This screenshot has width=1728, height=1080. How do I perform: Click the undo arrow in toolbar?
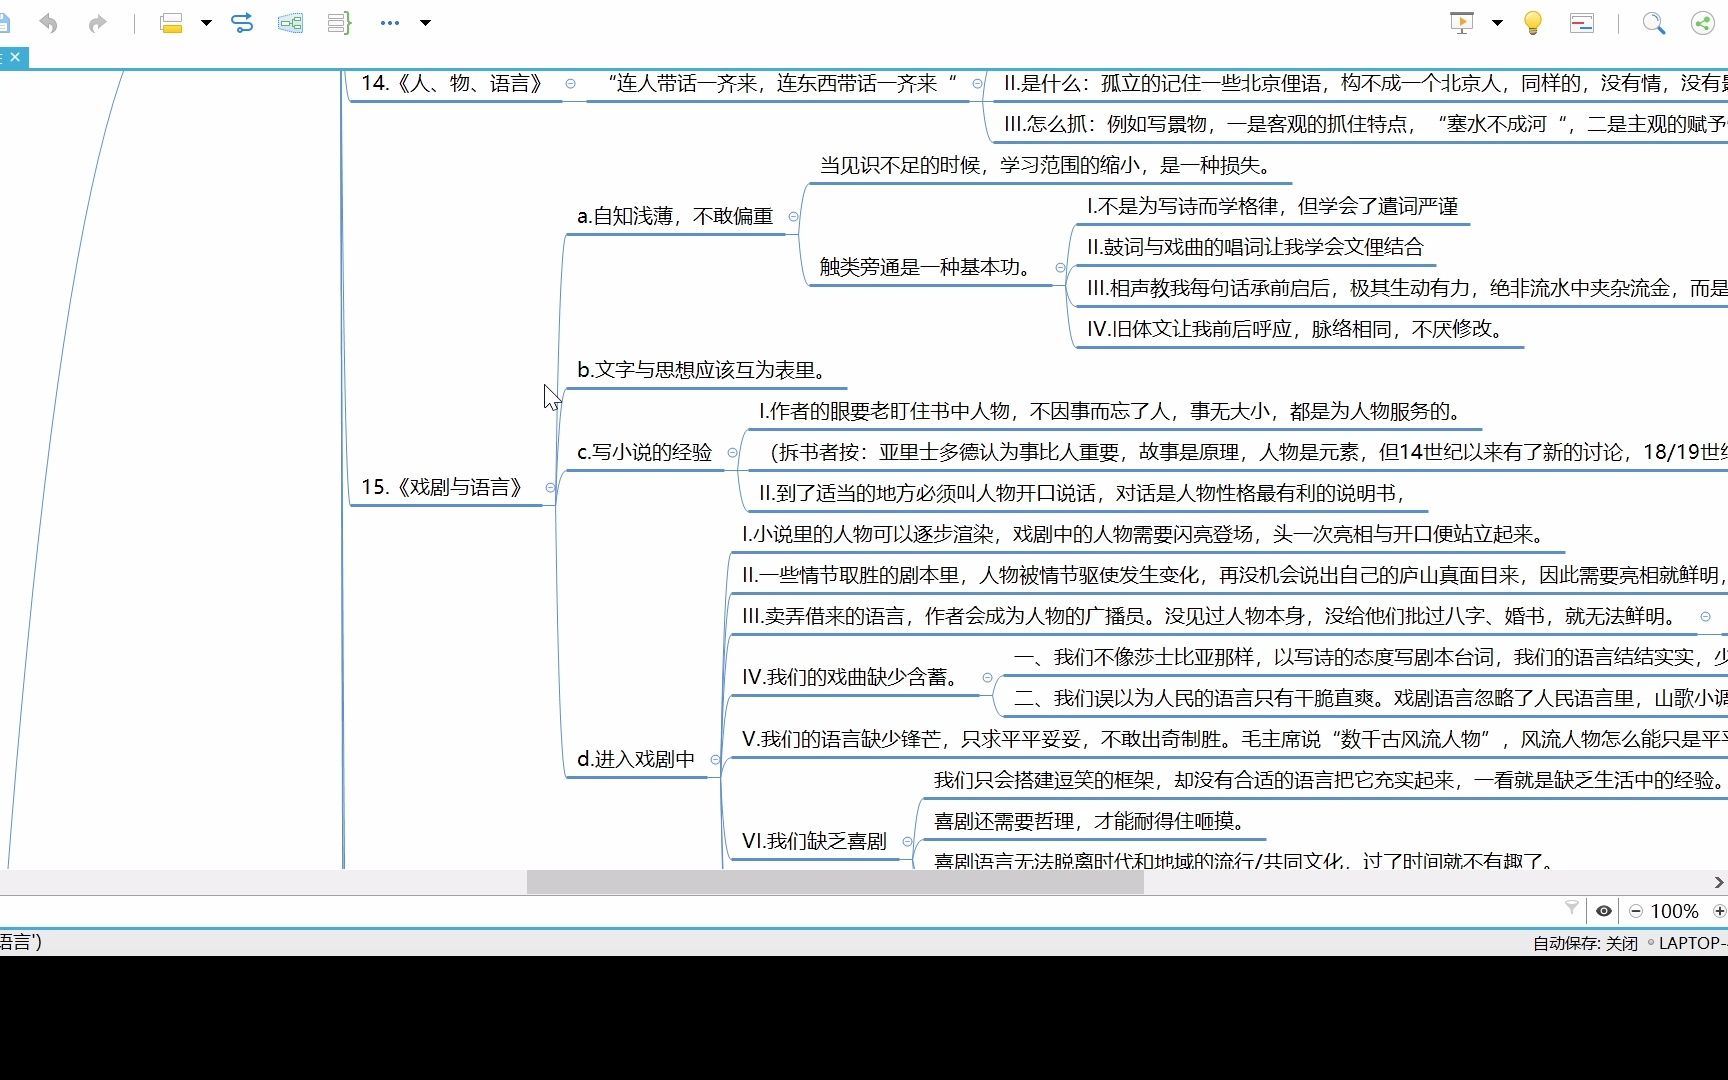48,23
